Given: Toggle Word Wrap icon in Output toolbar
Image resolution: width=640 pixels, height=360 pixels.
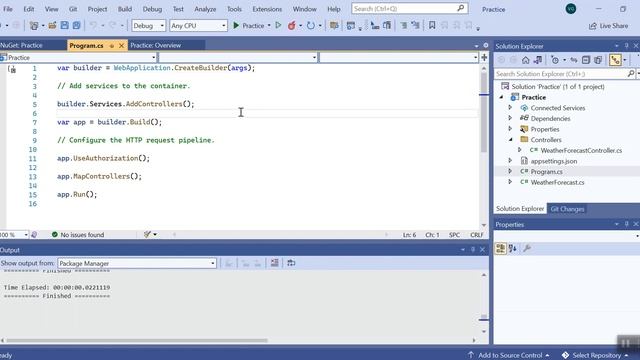Looking at the screenshot, I should pos(291,263).
